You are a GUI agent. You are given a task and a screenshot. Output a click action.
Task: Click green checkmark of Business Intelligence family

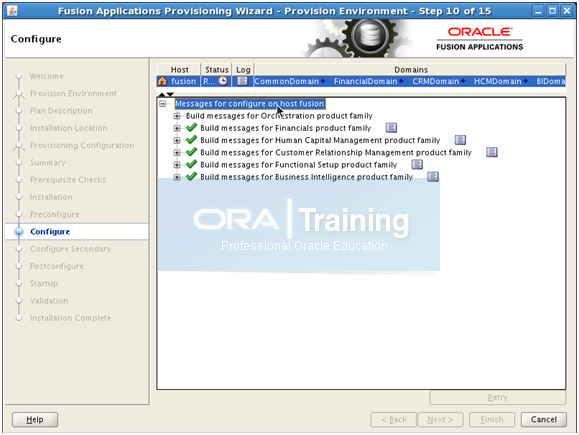click(191, 176)
